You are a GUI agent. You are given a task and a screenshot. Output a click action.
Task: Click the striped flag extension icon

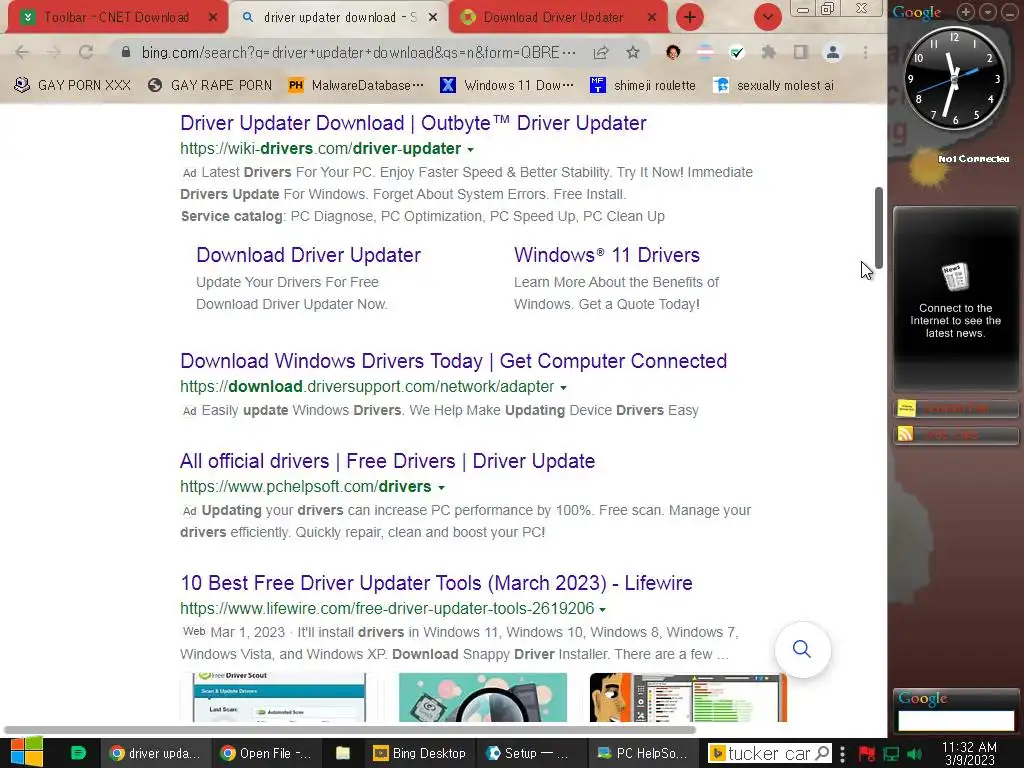point(705,52)
